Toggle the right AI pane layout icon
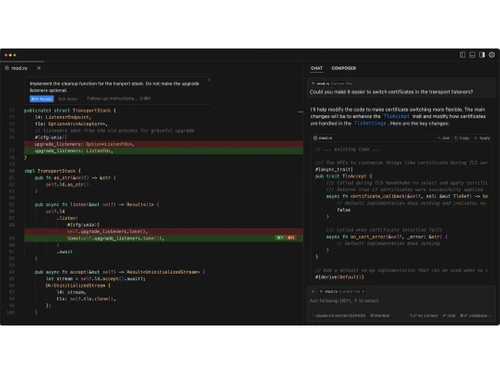 (482, 55)
